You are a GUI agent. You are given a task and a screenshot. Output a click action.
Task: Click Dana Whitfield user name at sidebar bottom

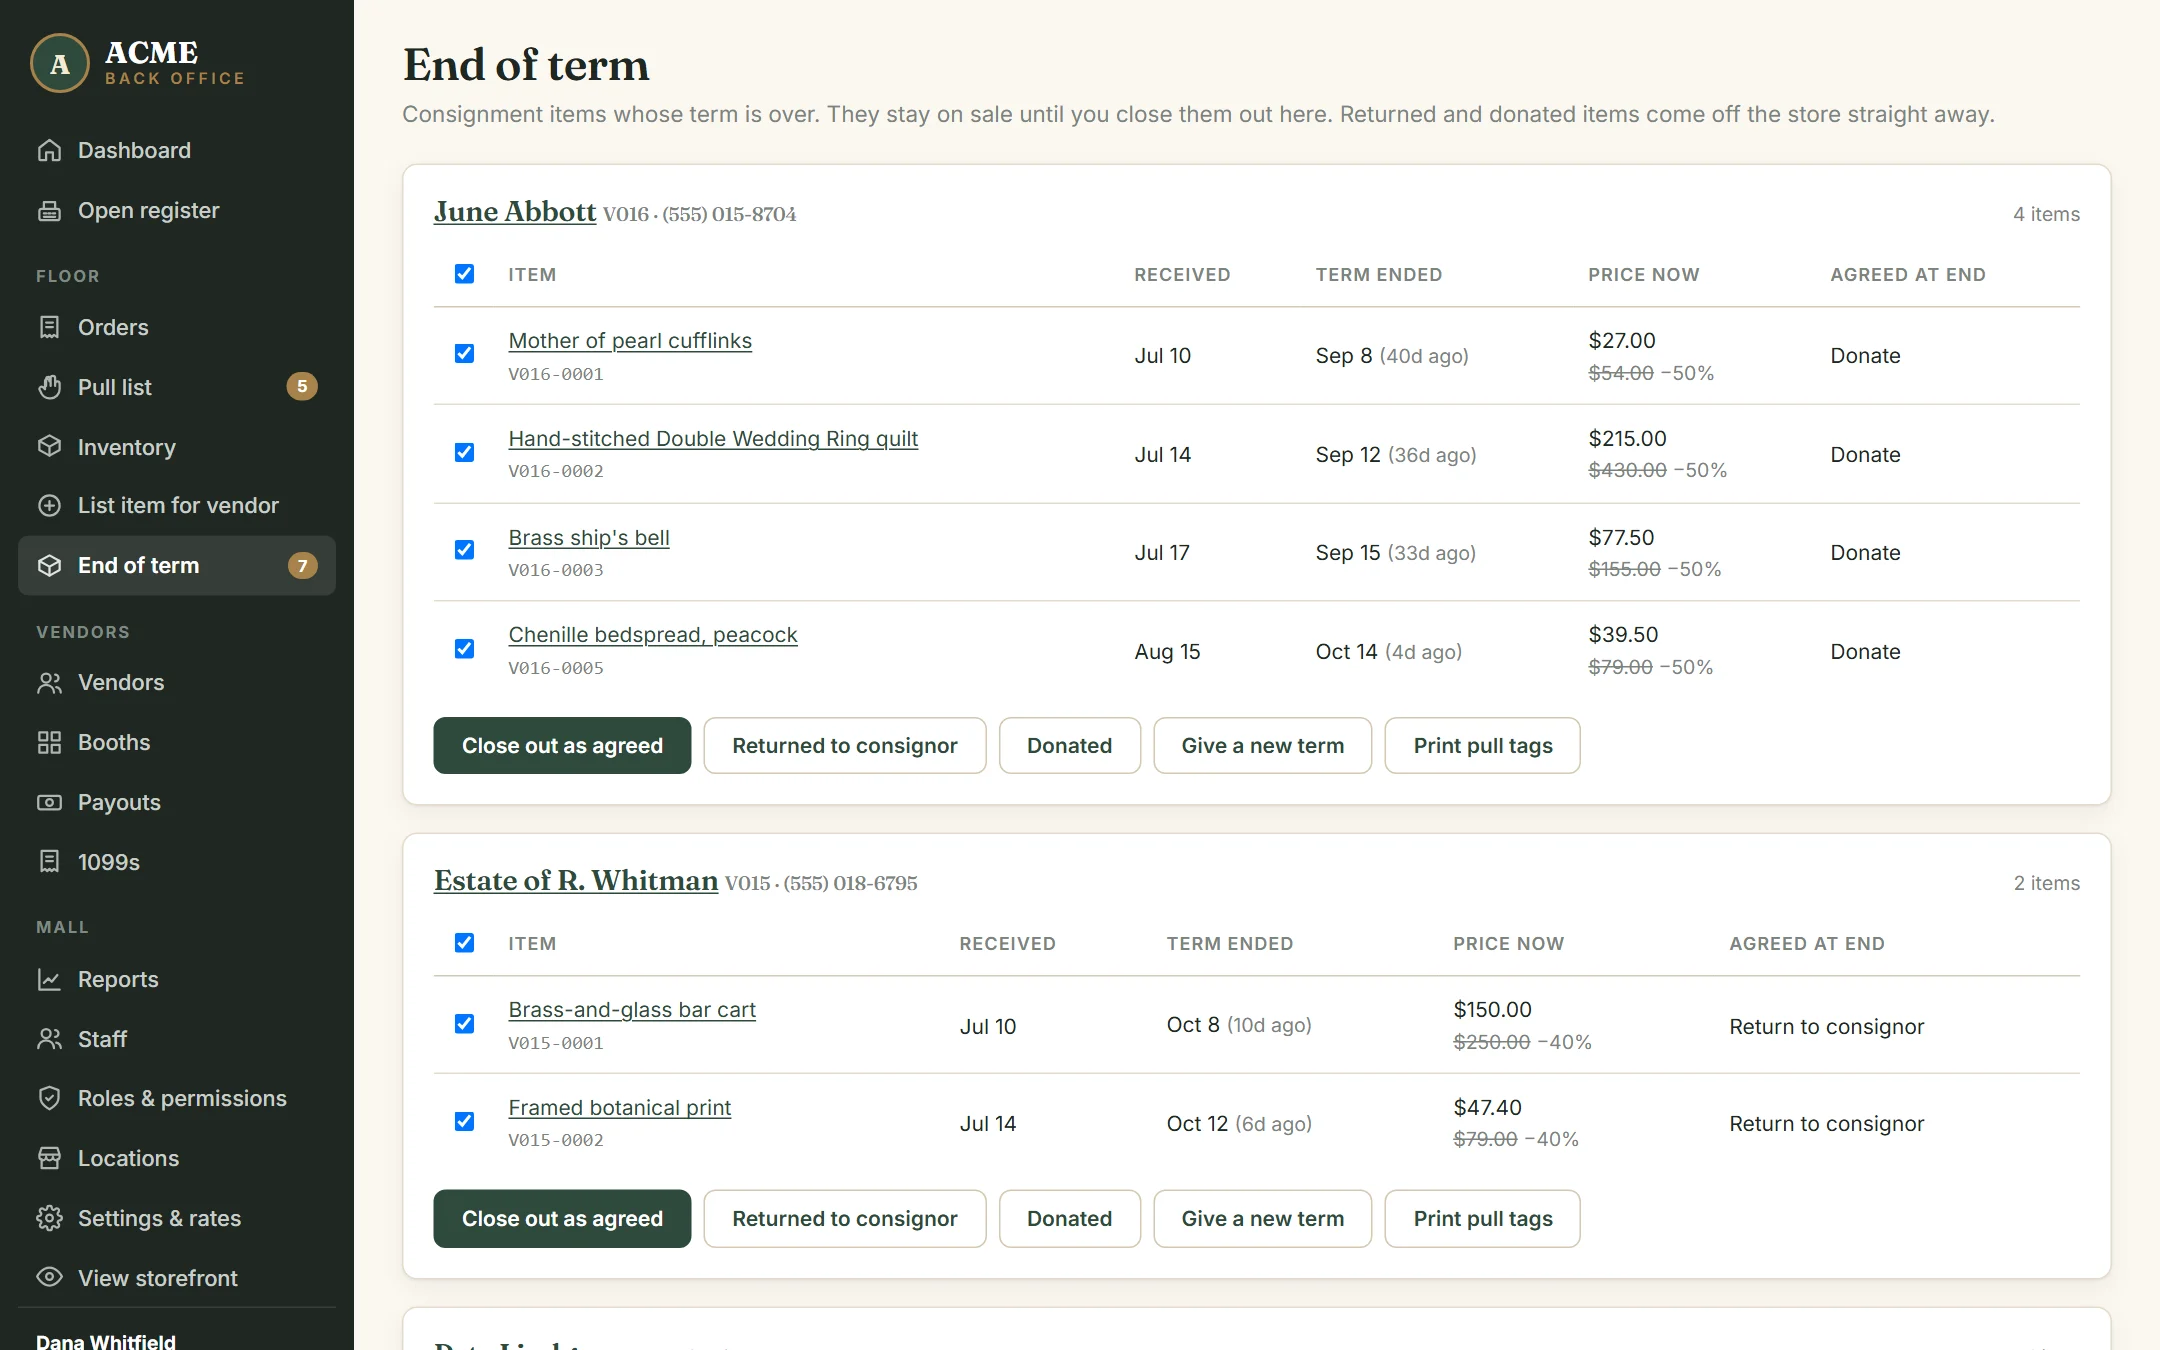tap(106, 1340)
